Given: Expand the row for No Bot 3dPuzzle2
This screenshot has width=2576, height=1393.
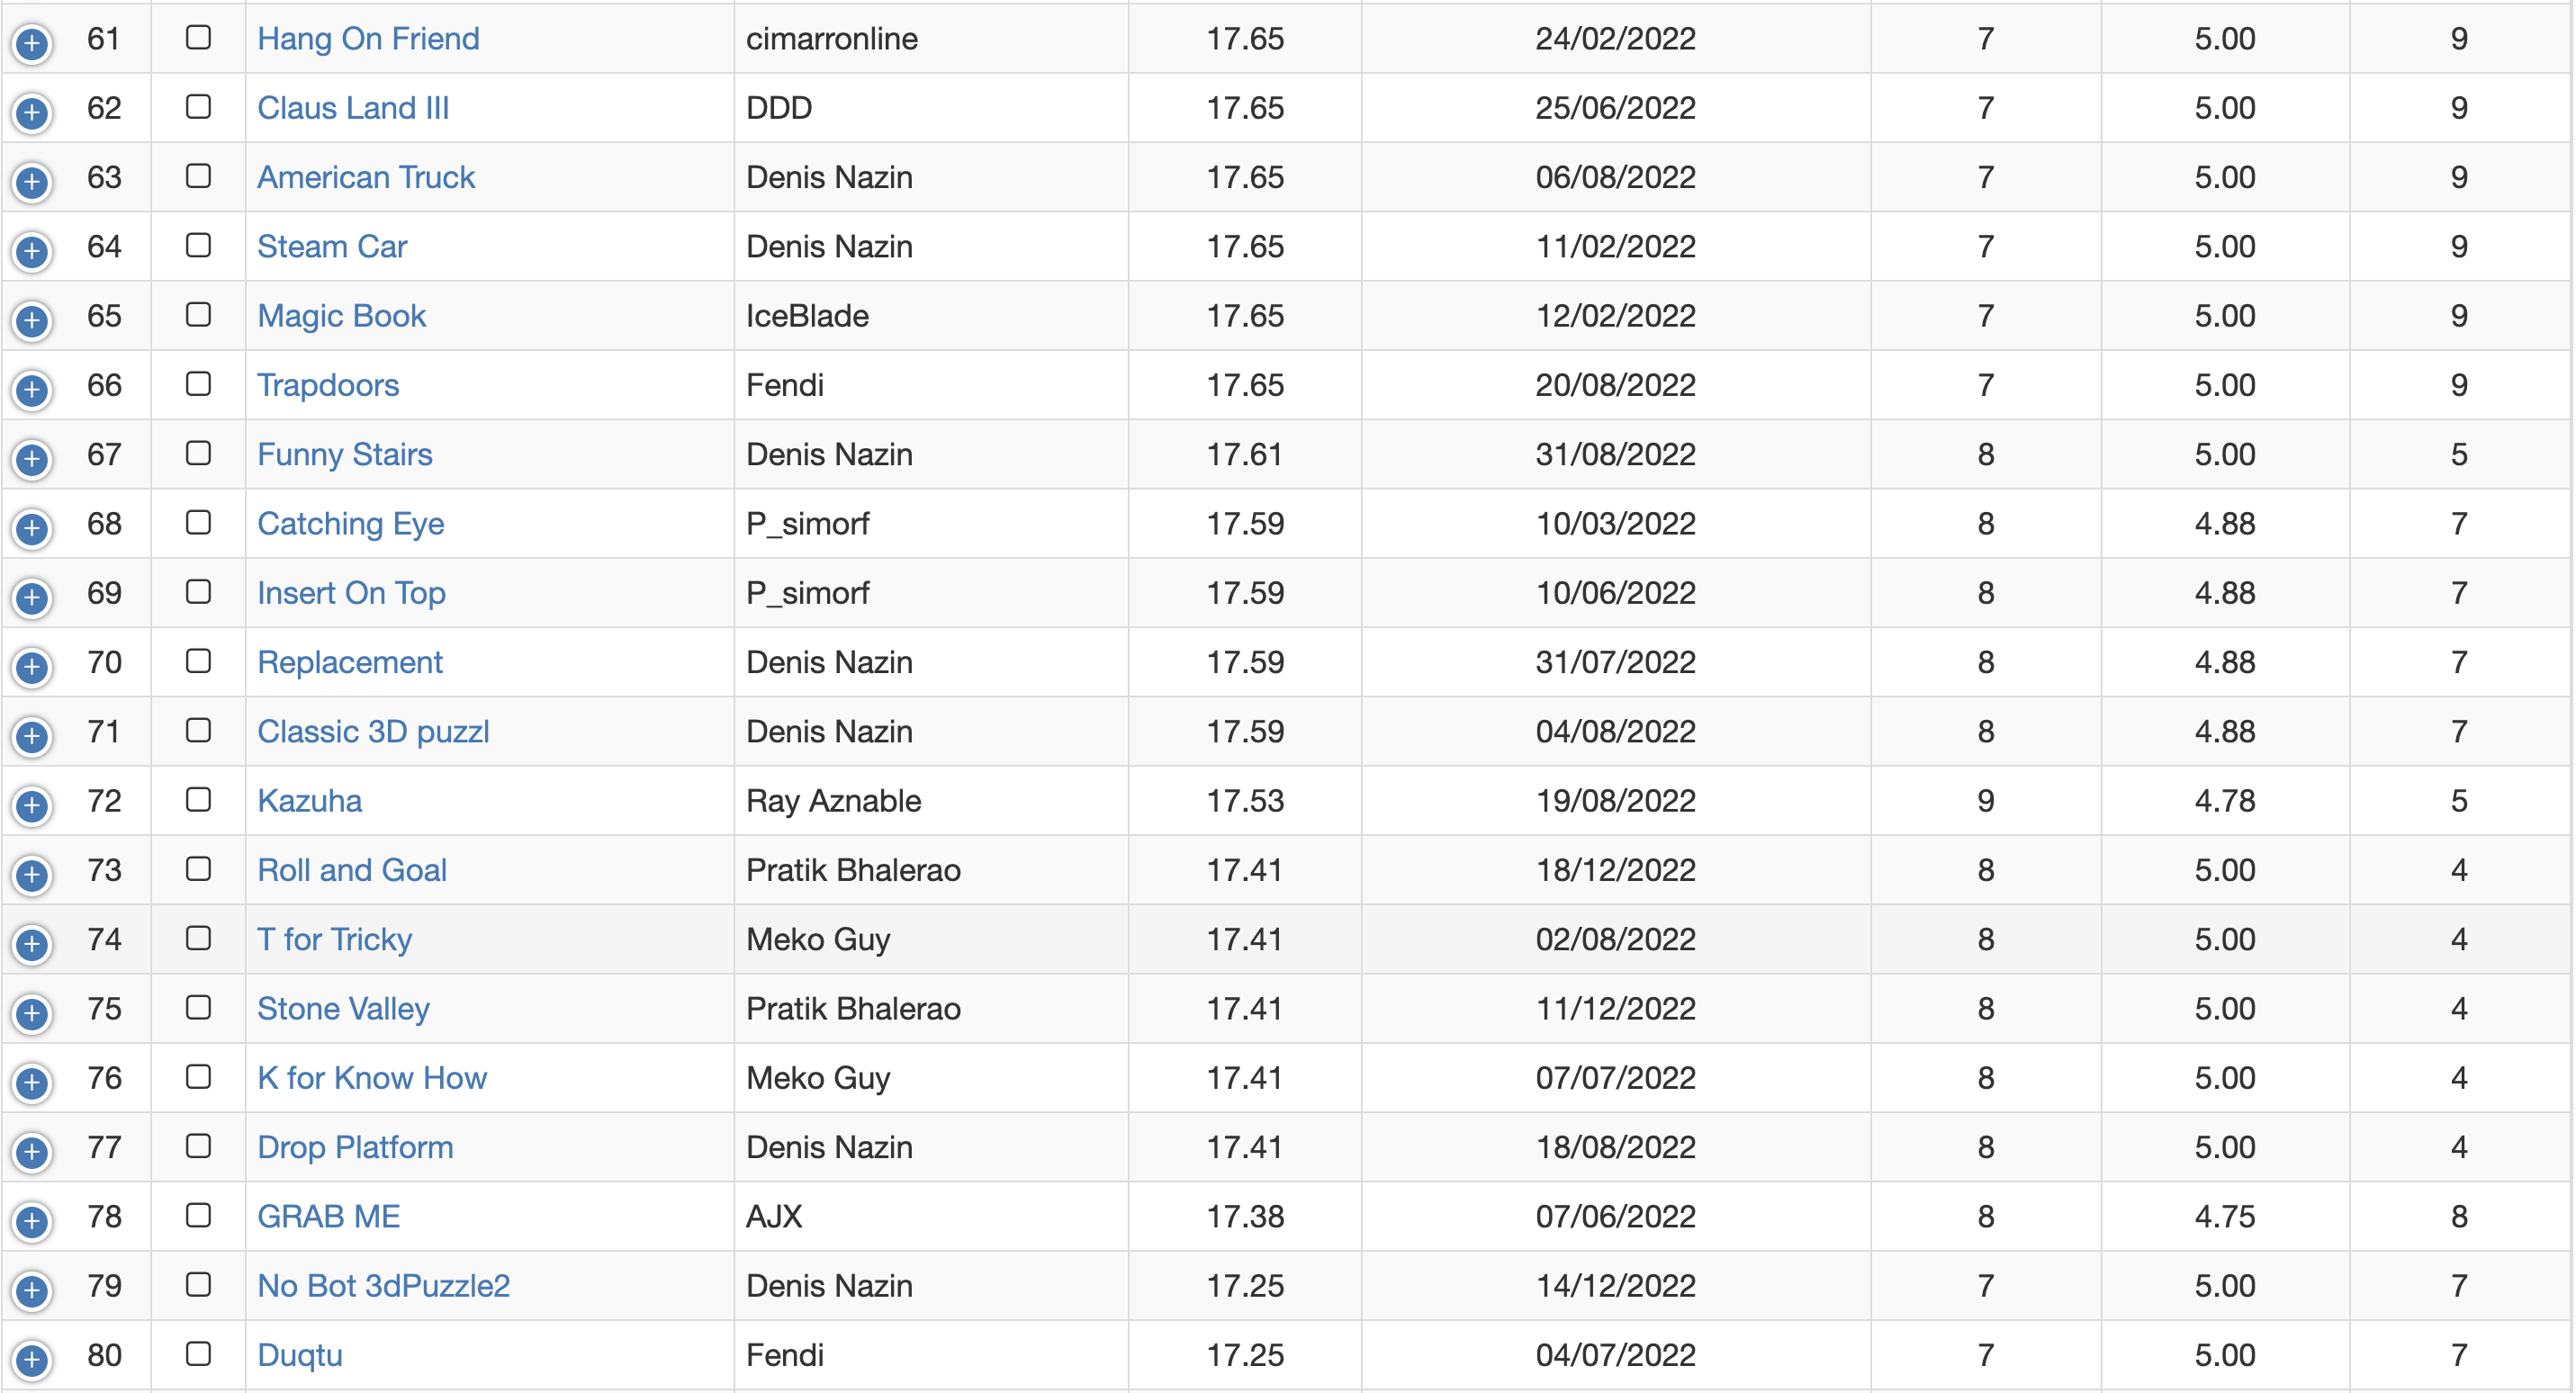Looking at the screenshot, I should (32, 1290).
